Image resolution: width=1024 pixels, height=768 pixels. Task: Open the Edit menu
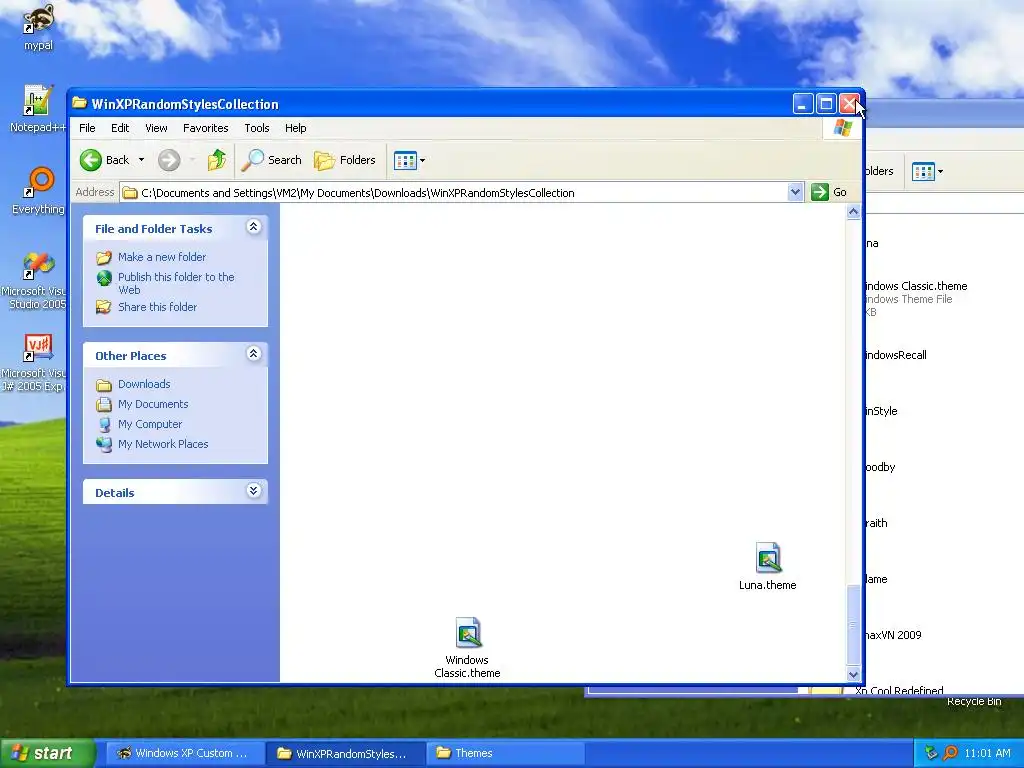[120, 128]
